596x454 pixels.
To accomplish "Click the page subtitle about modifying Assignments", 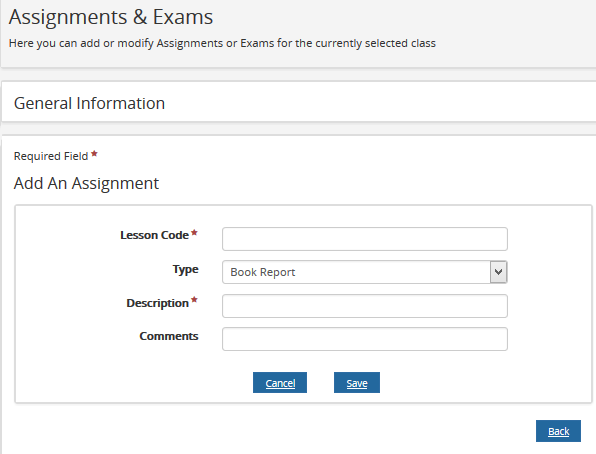I will pos(222,43).
